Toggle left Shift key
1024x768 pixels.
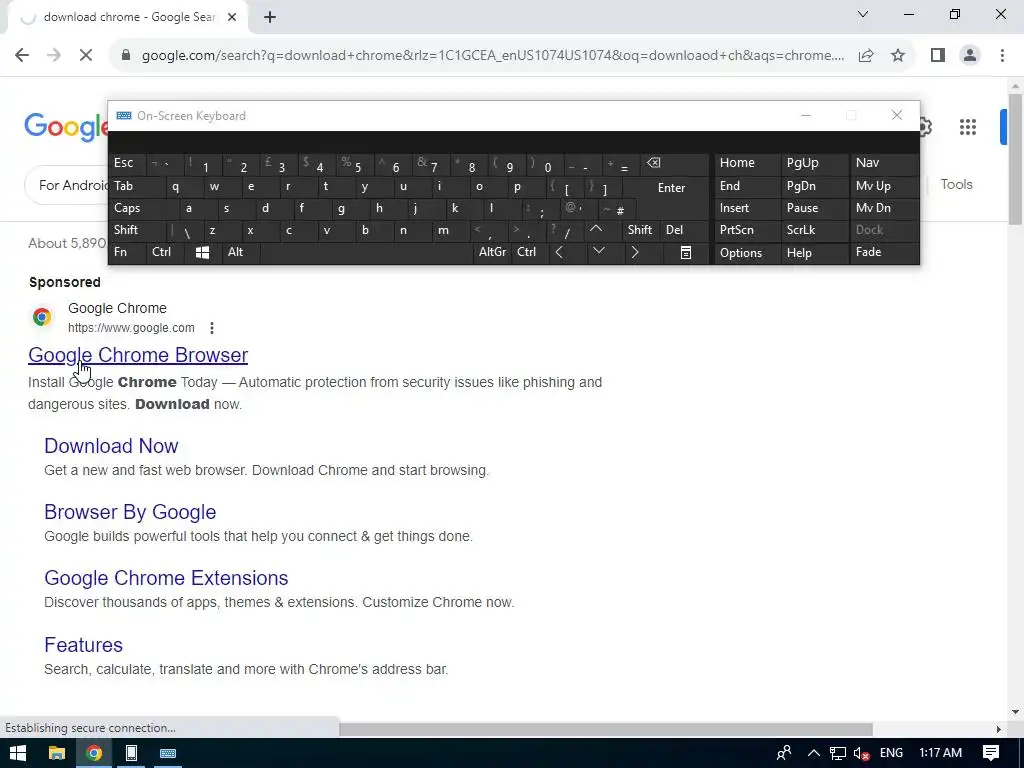pyautogui.click(x=137, y=230)
